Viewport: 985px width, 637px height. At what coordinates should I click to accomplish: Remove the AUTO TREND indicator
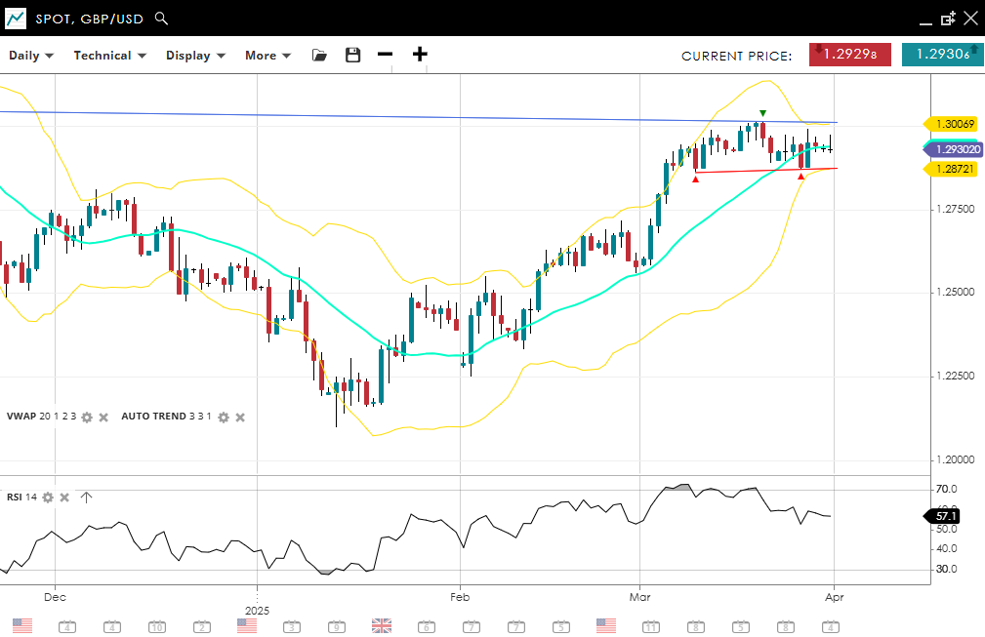click(240, 417)
